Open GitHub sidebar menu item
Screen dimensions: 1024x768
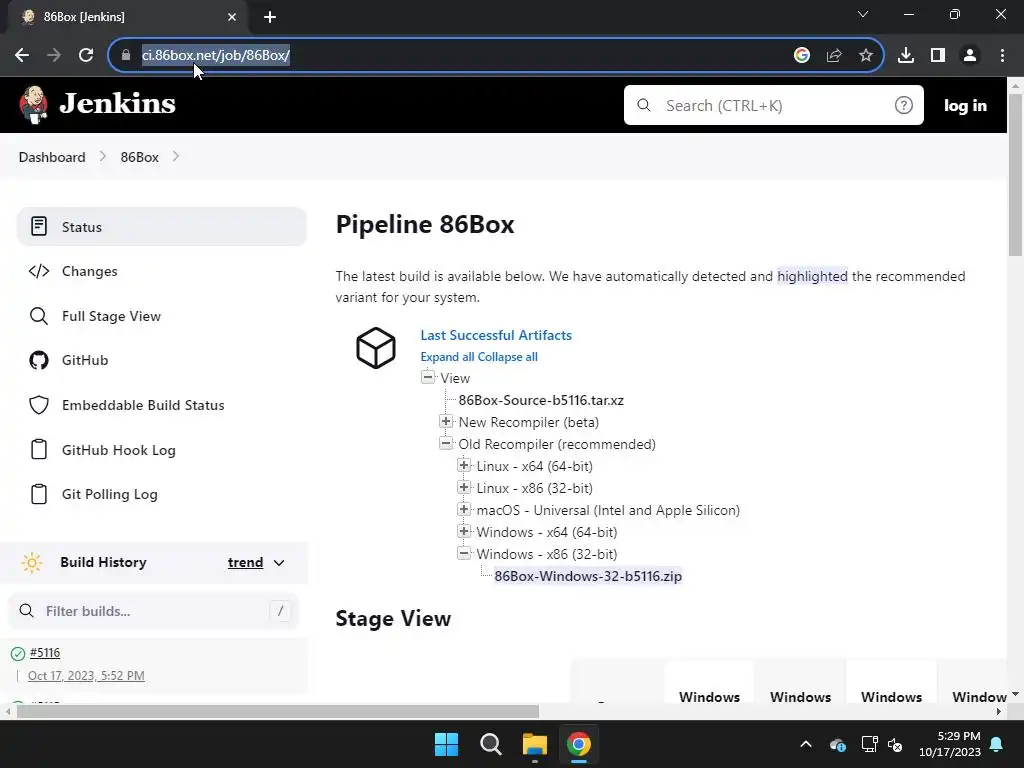coord(161,360)
